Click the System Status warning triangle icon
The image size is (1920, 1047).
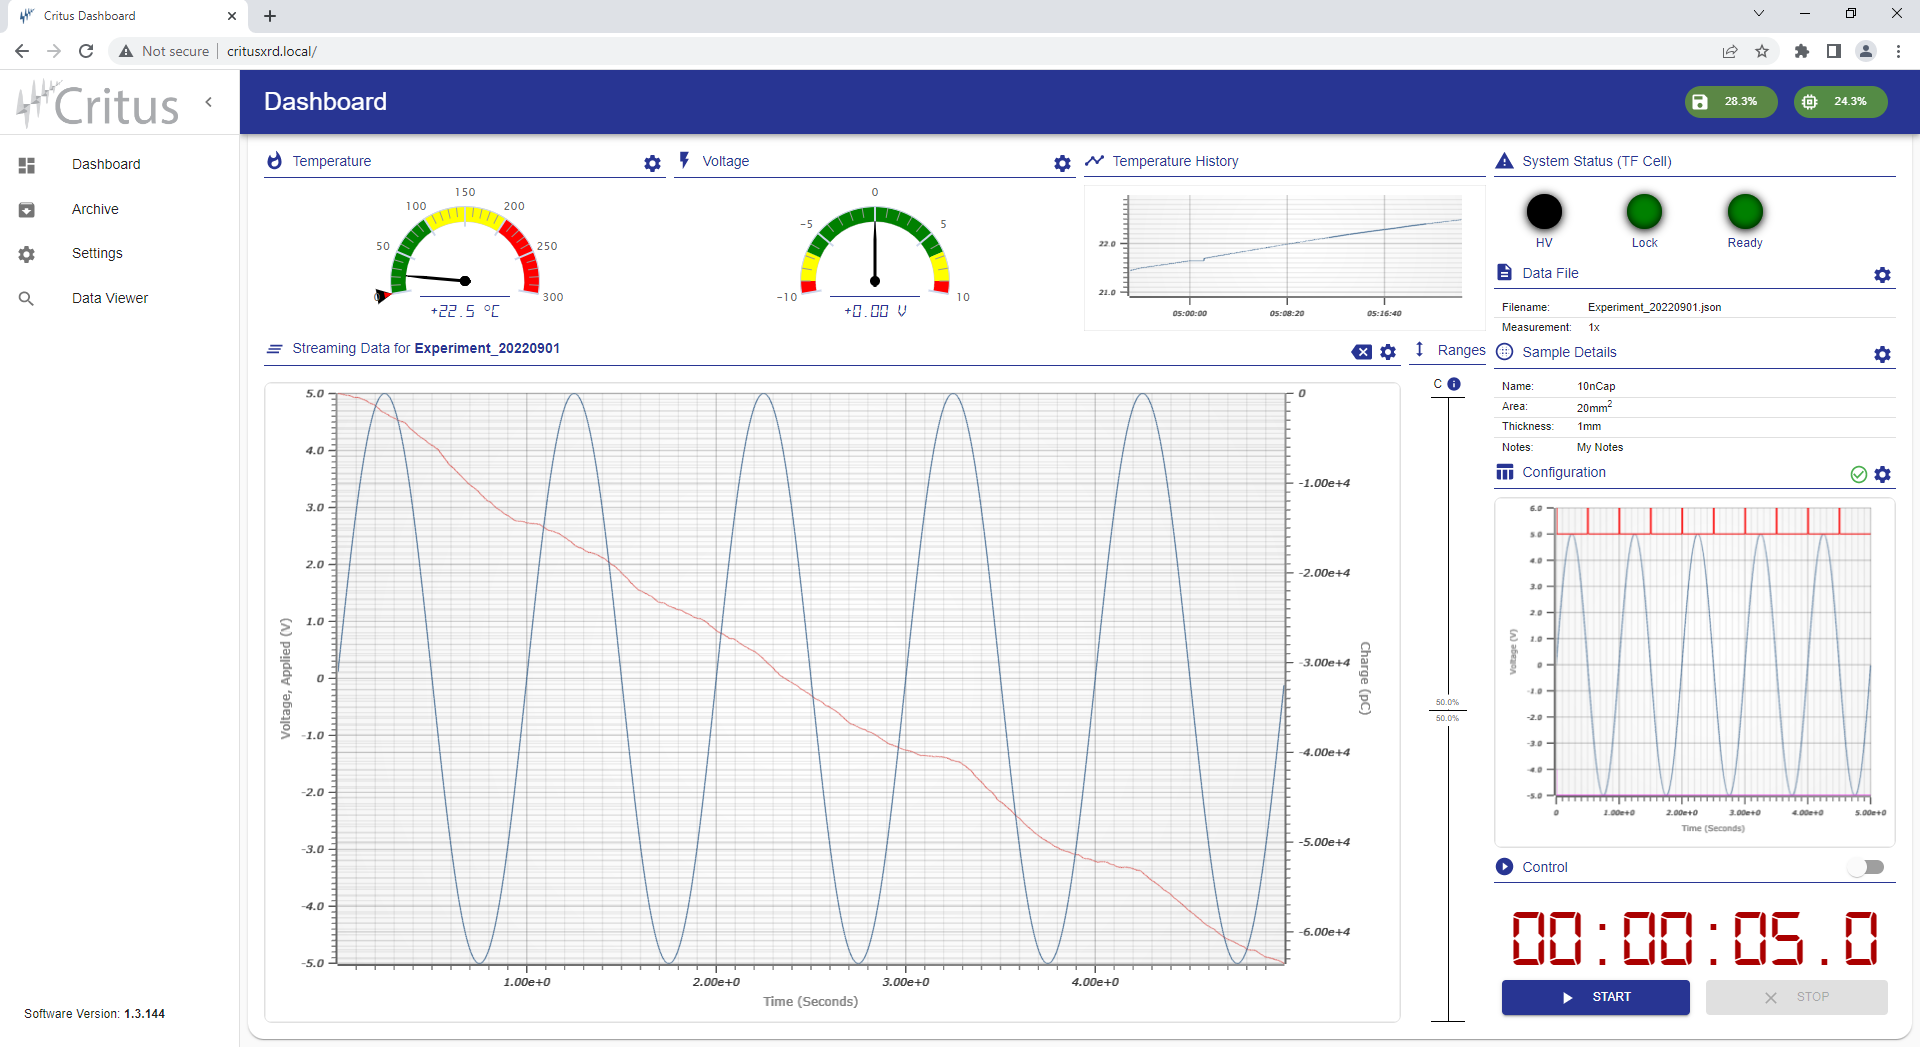pos(1504,161)
